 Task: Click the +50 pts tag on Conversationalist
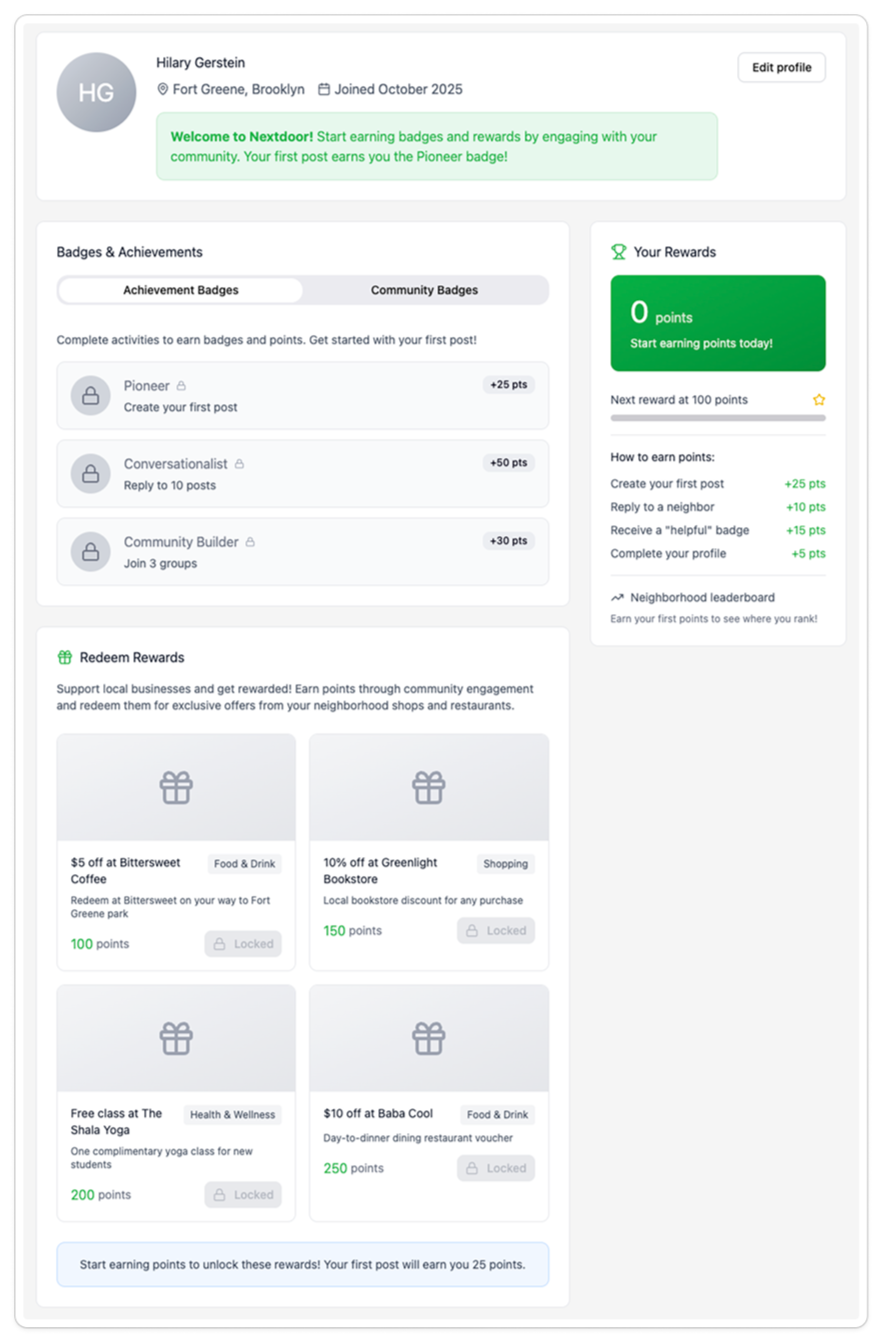pyautogui.click(x=508, y=463)
